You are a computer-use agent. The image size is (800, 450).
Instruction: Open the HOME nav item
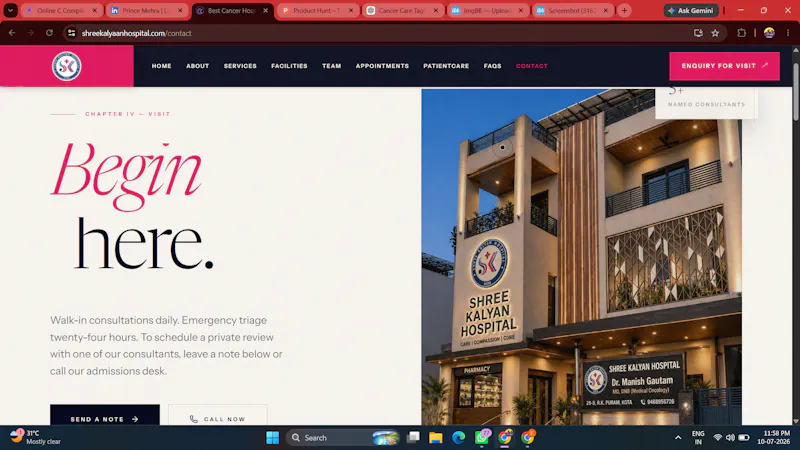[161, 66]
